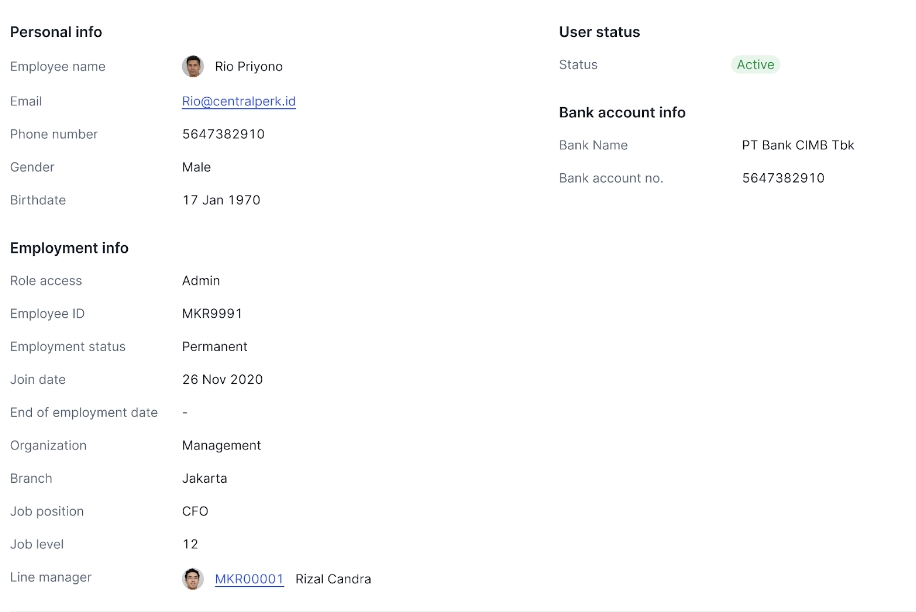
Task: Click the Active status badge
Action: tap(755, 65)
